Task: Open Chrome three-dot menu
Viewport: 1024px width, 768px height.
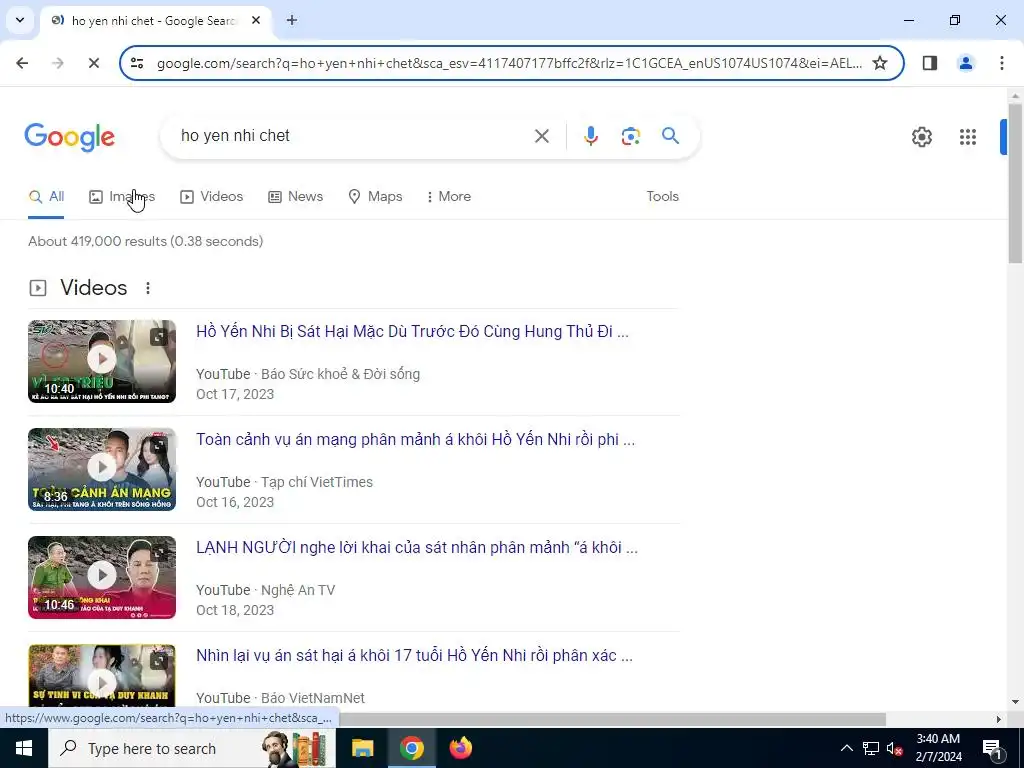Action: (x=1001, y=63)
